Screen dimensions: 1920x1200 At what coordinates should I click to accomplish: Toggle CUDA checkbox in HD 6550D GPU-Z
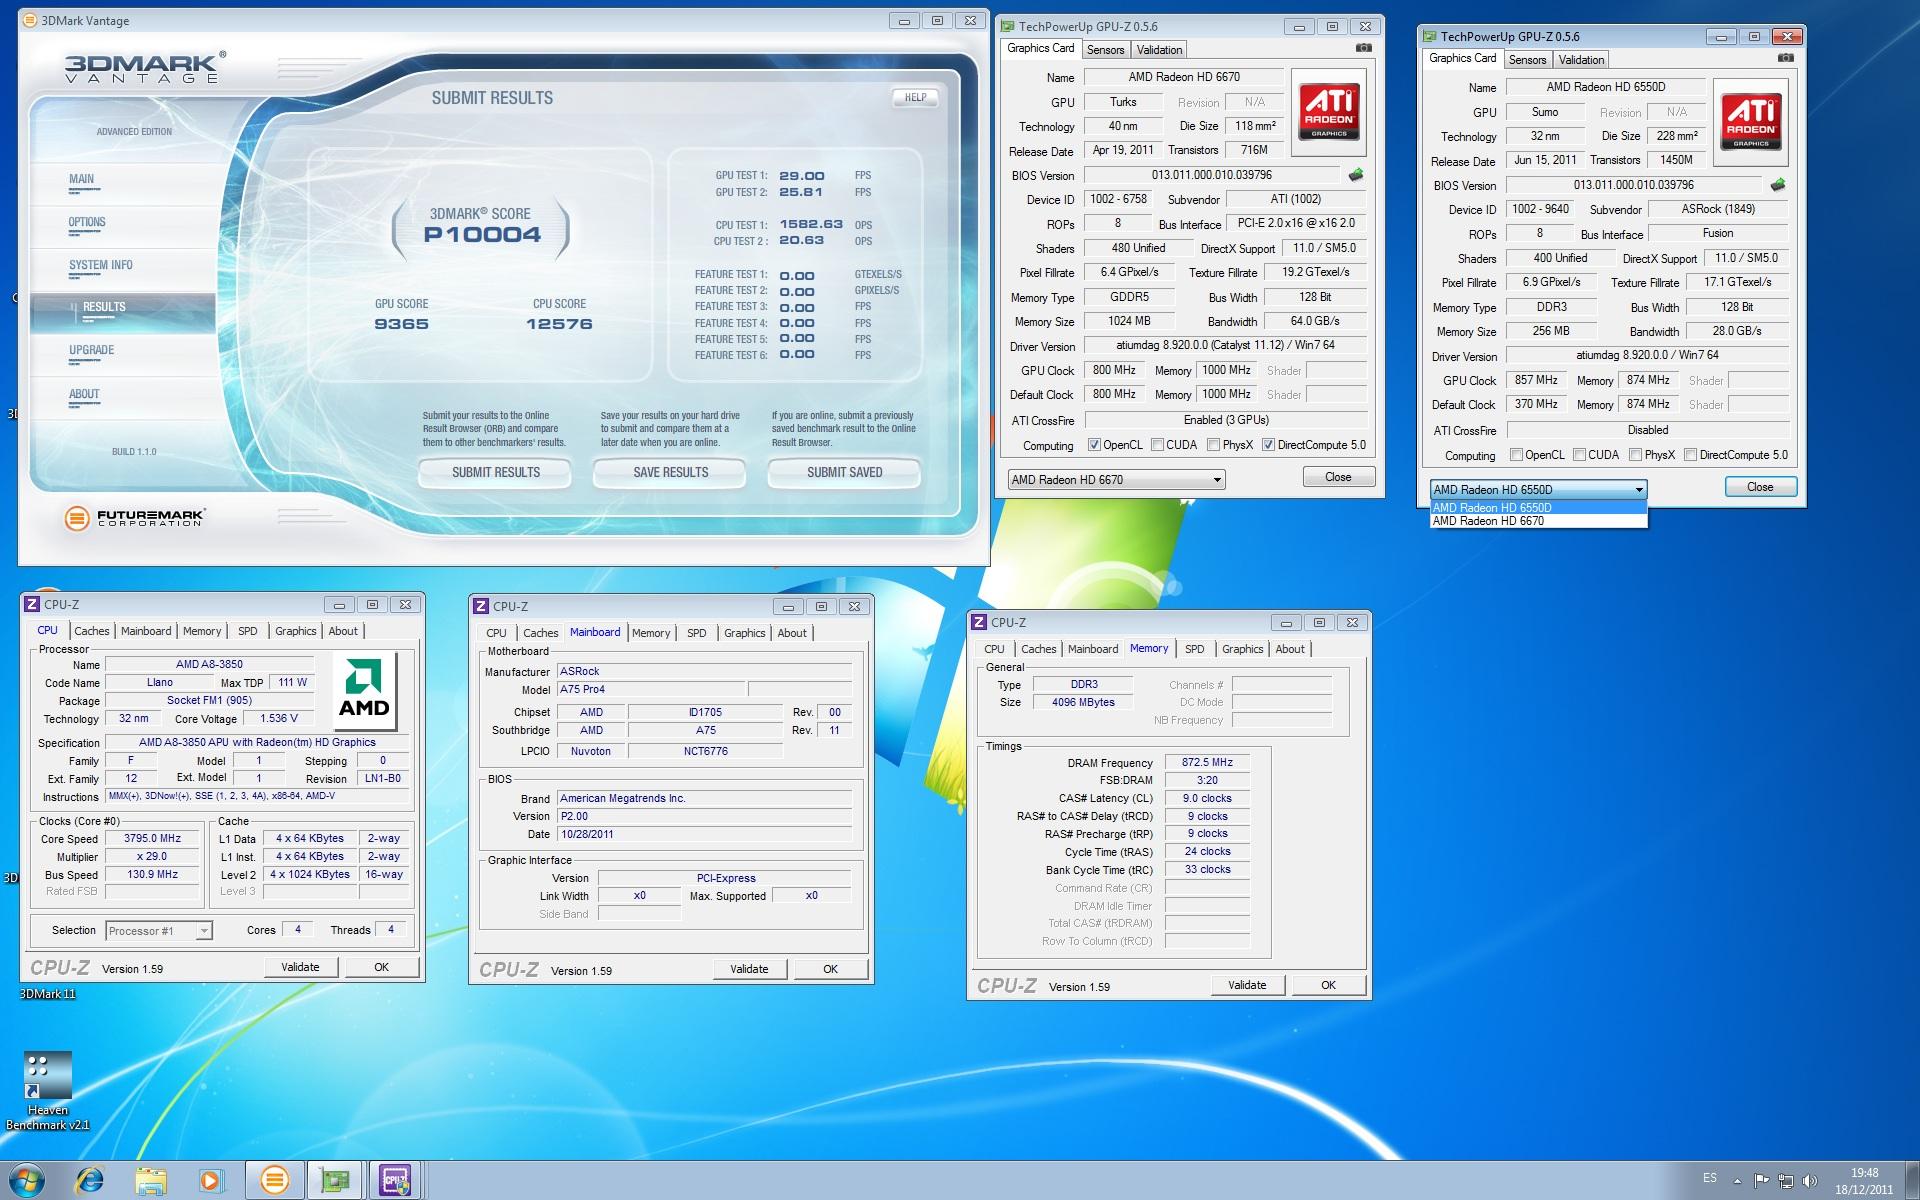pos(1579,455)
